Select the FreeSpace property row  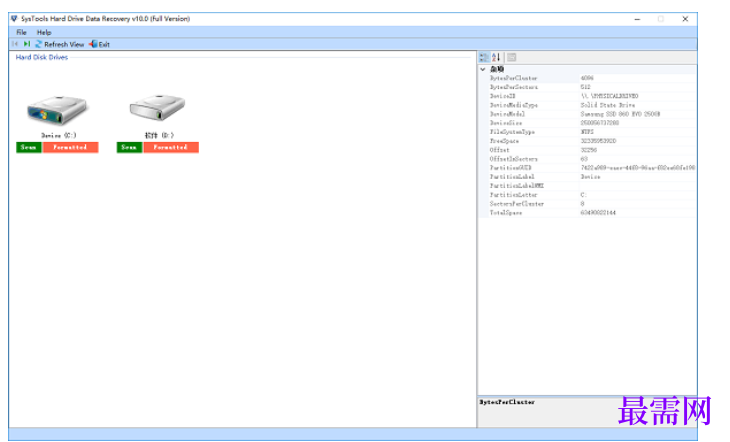(x=591, y=141)
